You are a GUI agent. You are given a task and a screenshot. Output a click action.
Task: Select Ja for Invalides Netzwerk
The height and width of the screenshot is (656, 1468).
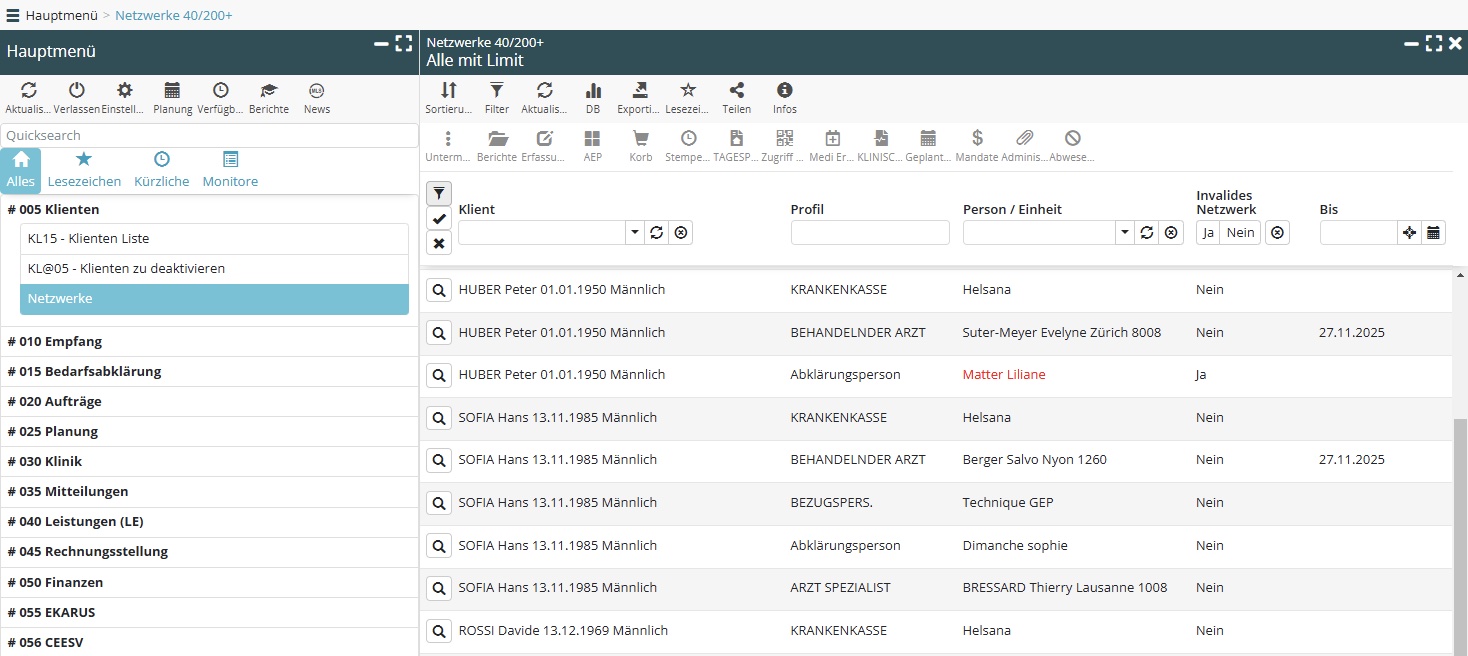1208,233
